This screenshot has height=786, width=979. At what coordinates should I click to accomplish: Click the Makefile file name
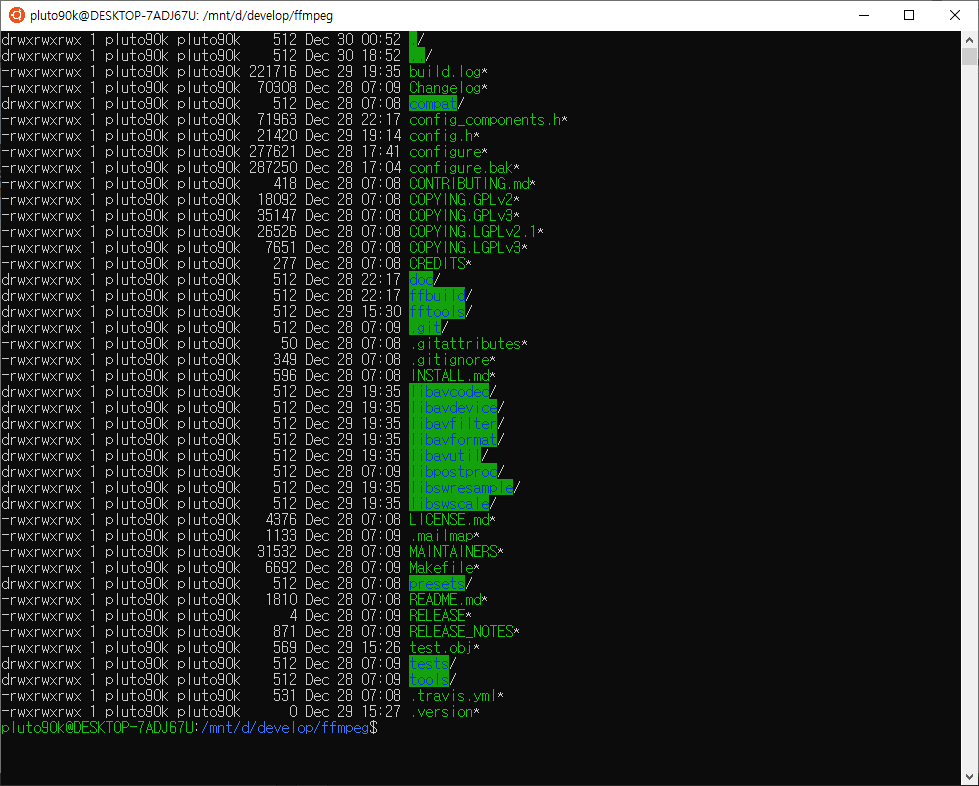tap(441, 567)
